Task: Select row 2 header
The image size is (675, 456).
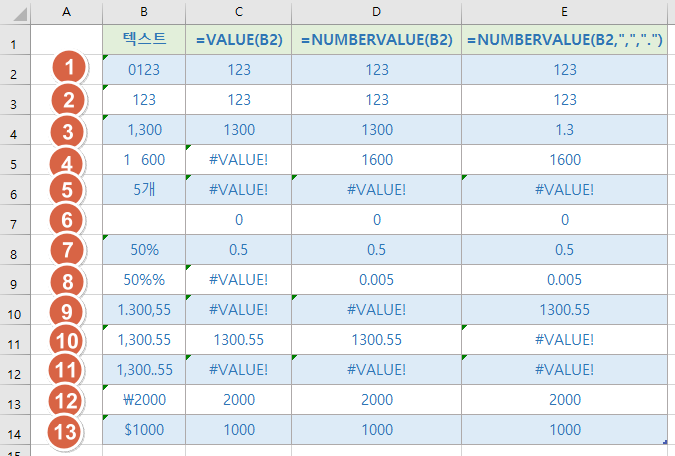Action: tap(15, 70)
